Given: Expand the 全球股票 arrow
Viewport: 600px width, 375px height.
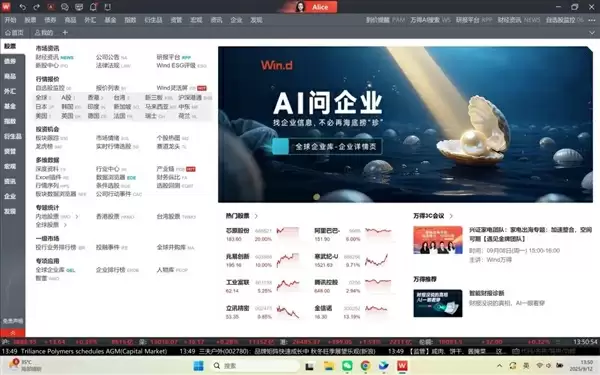Looking at the screenshot, I should point(65,225).
